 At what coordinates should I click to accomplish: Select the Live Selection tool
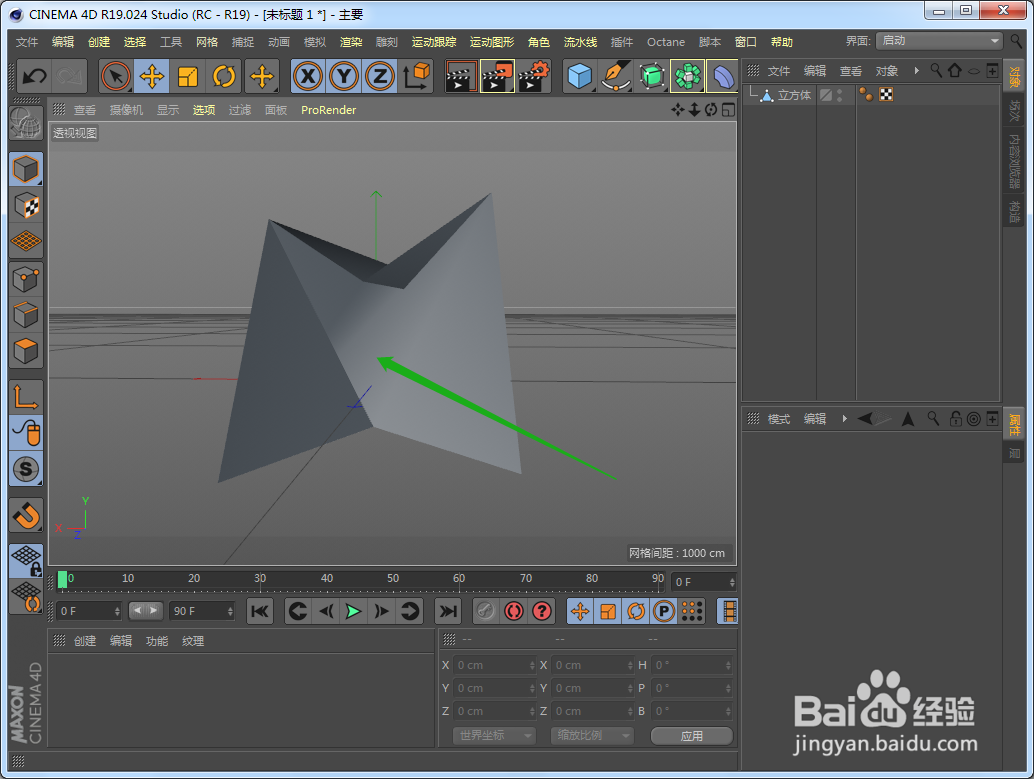point(116,77)
